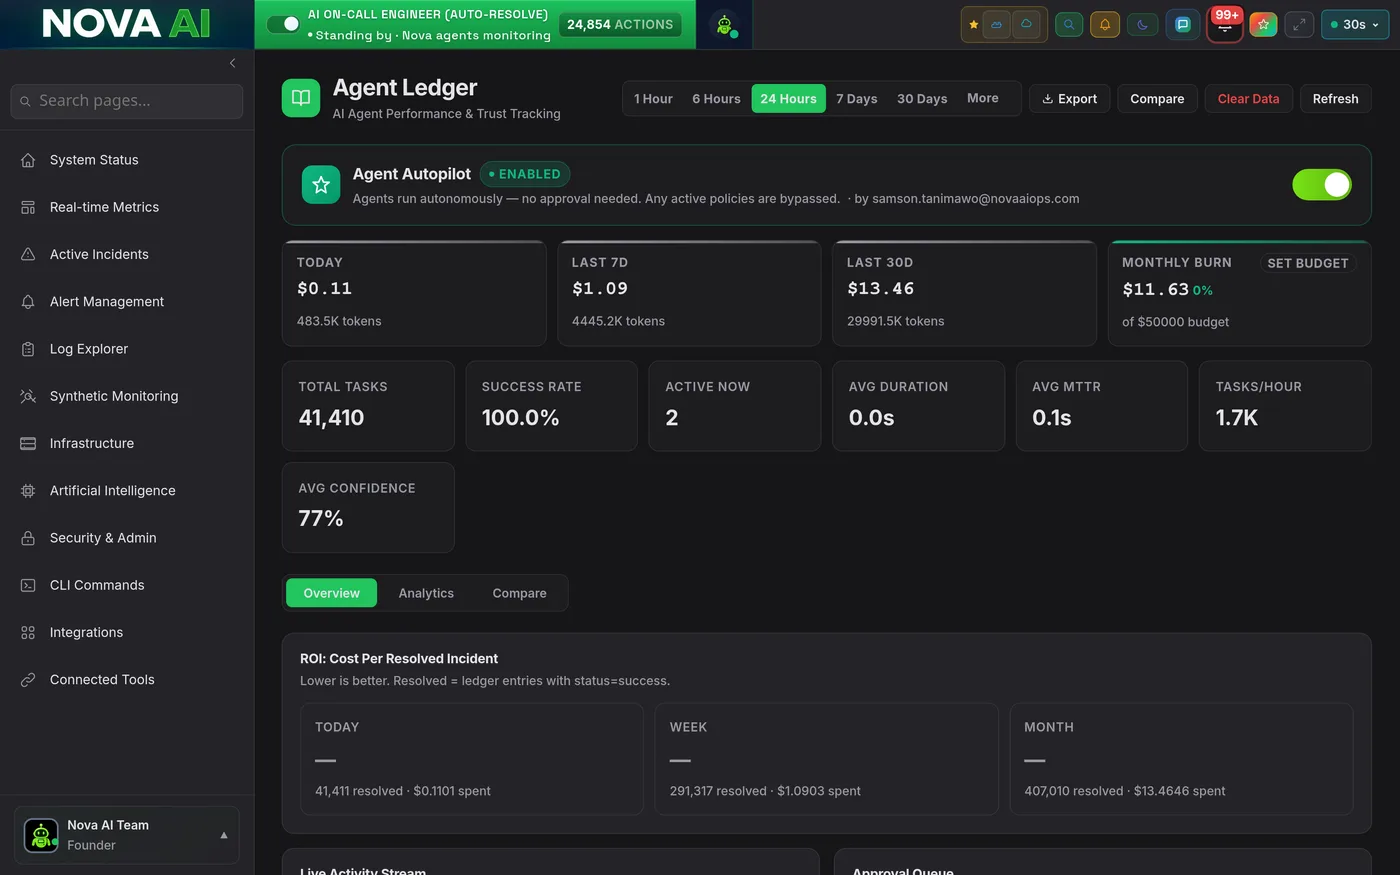
Task: Click the Compare button in header
Action: point(1157,99)
